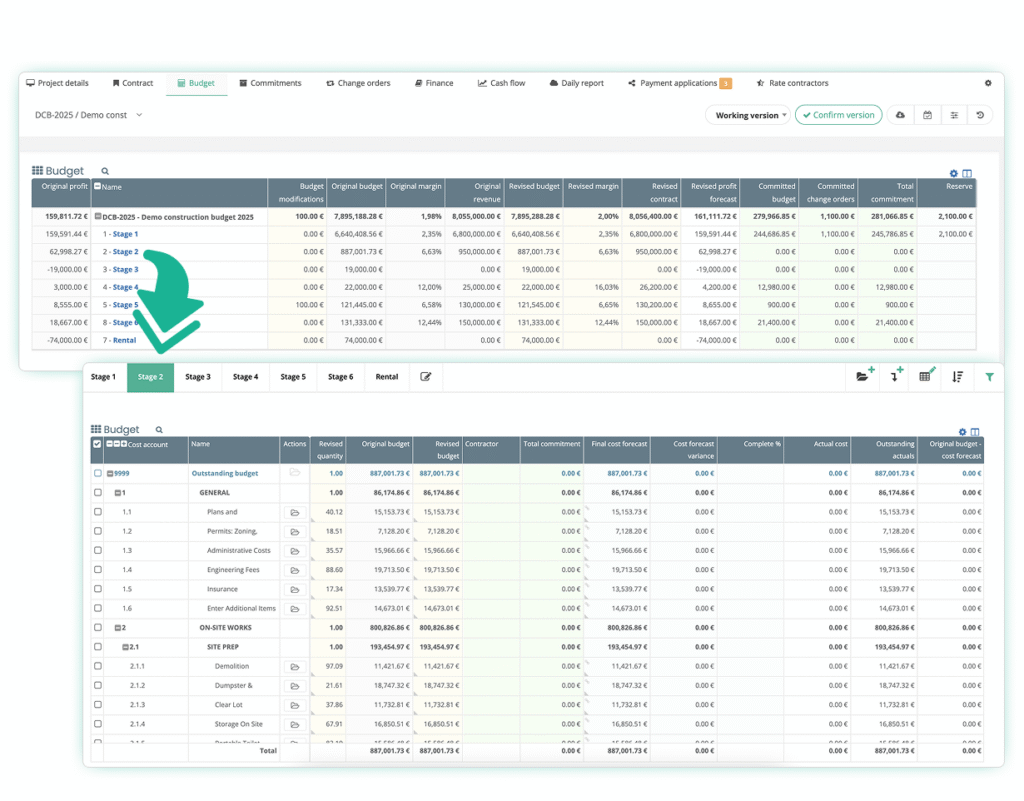The width and height of the screenshot is (1024, 801).
Task: Click the add row arrow icon
Action: click(x=897, y=375)
